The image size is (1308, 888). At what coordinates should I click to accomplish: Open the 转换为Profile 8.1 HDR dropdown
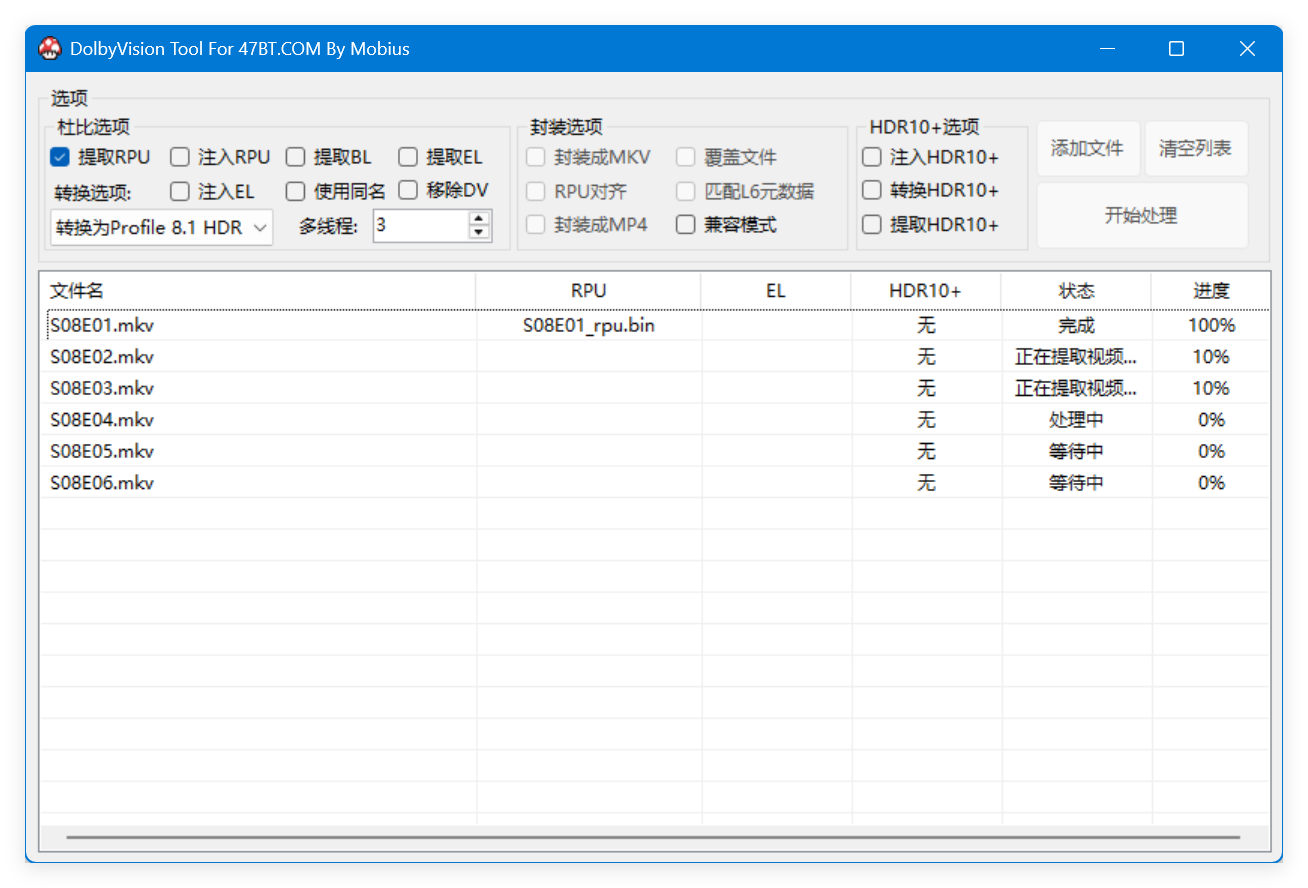tap(161, 227)
